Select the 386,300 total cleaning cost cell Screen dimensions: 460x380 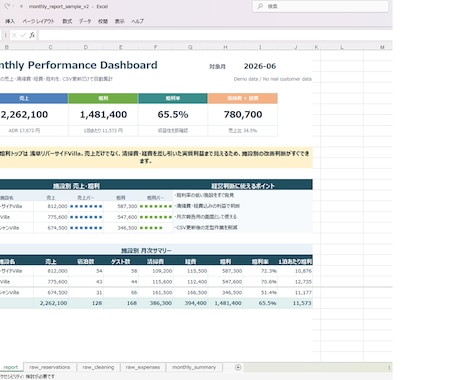point(156,303)
